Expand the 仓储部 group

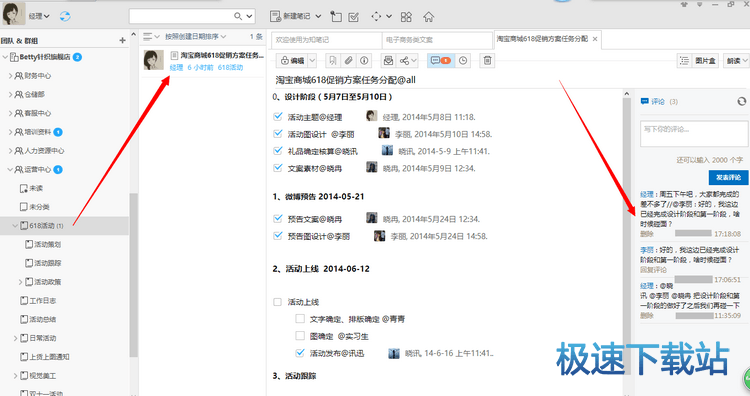click(10, 94)
